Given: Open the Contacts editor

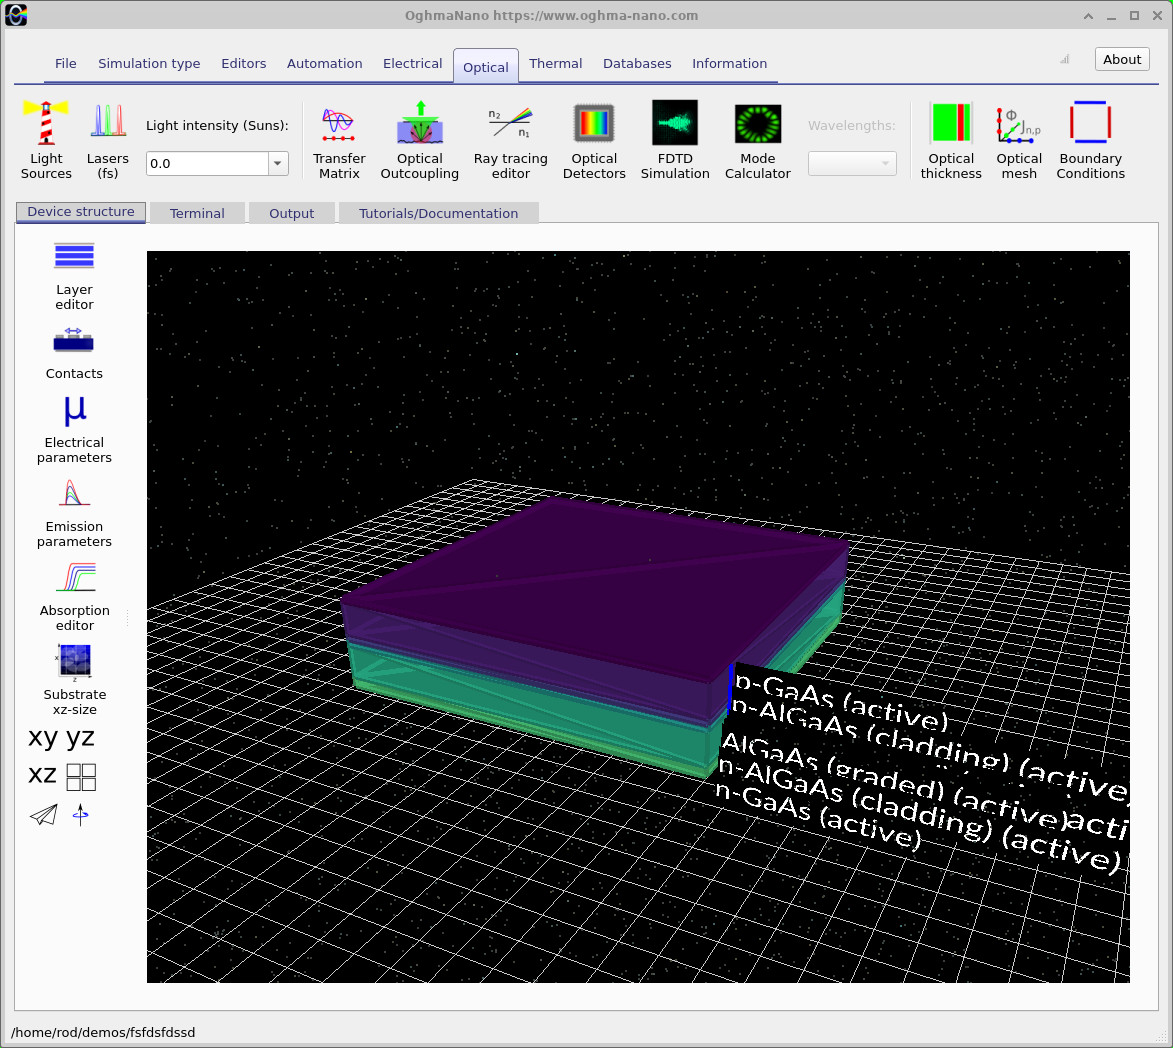Looking at the screenshot, I should tap(74, 353).
